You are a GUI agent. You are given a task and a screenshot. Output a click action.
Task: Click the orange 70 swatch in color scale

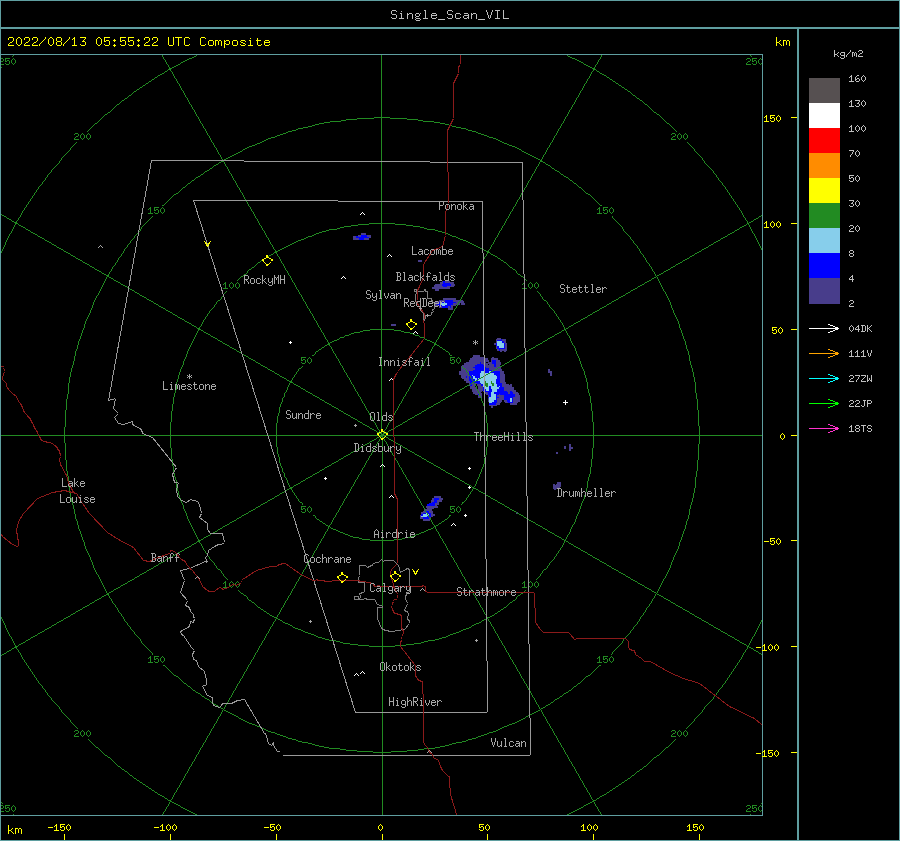click(x=824, y=166)
